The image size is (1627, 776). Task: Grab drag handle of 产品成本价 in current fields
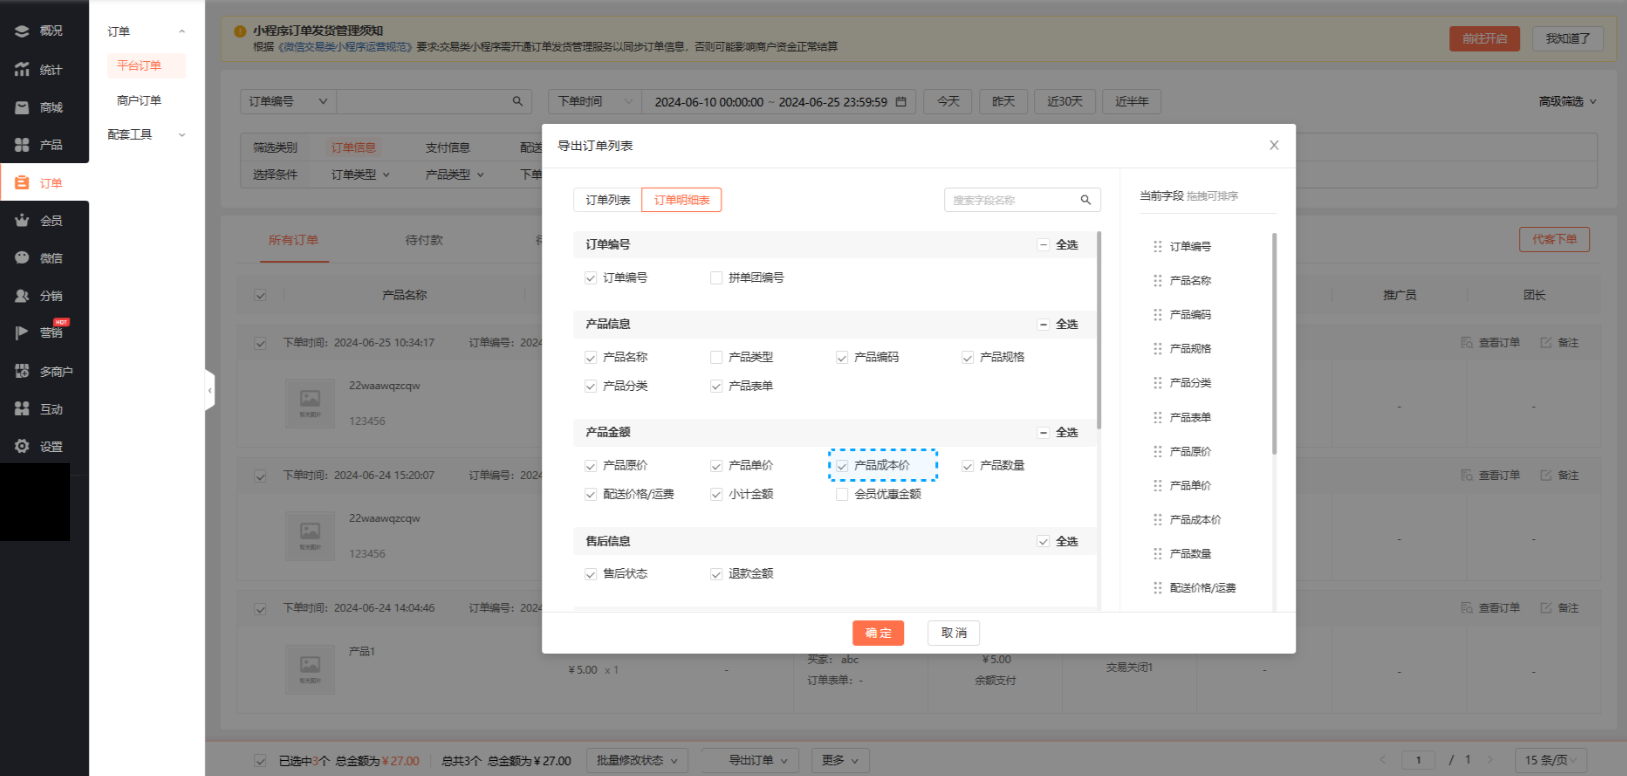point(1157,519)
